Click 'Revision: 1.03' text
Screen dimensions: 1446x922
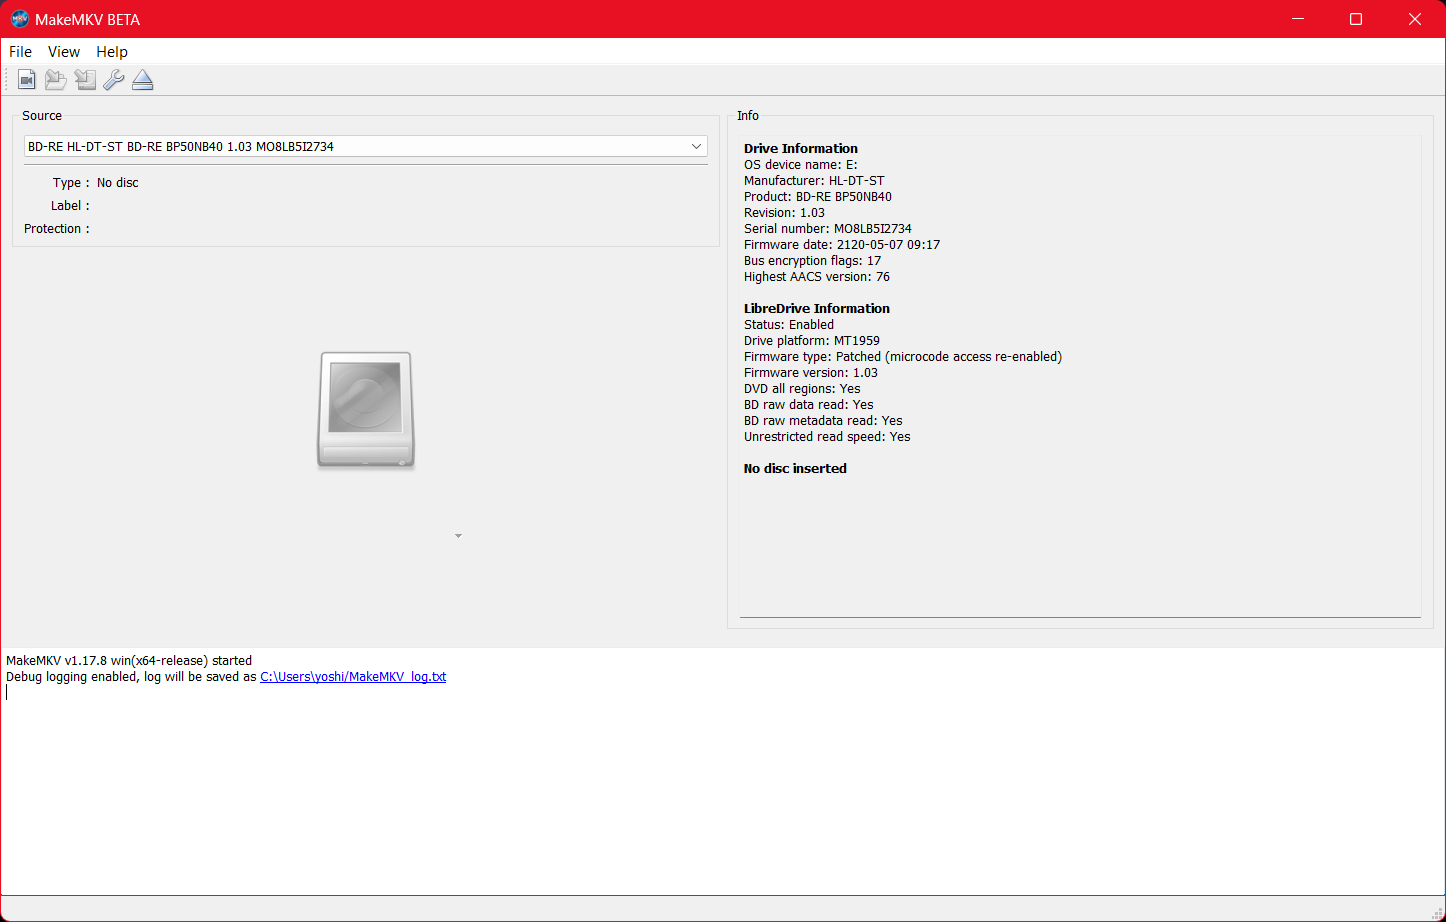point(785,213)
